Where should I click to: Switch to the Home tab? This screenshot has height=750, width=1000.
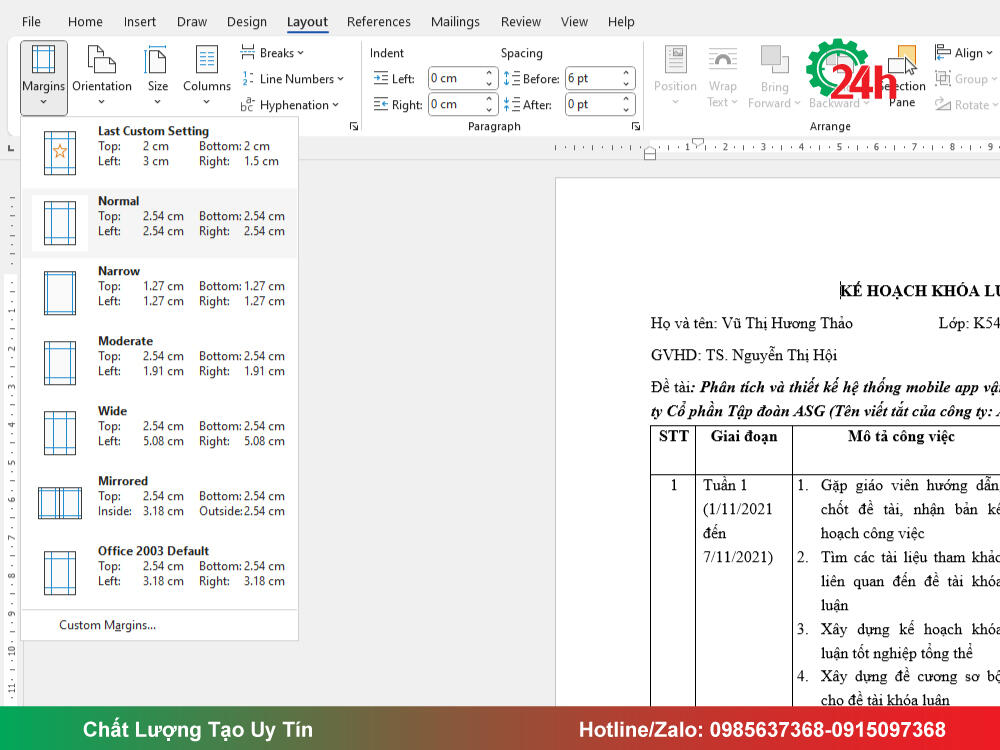(85, 22)
